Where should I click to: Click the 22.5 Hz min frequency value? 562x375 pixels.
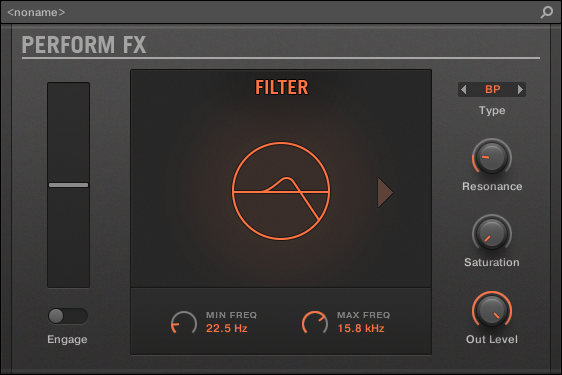[x=227, y=328]
